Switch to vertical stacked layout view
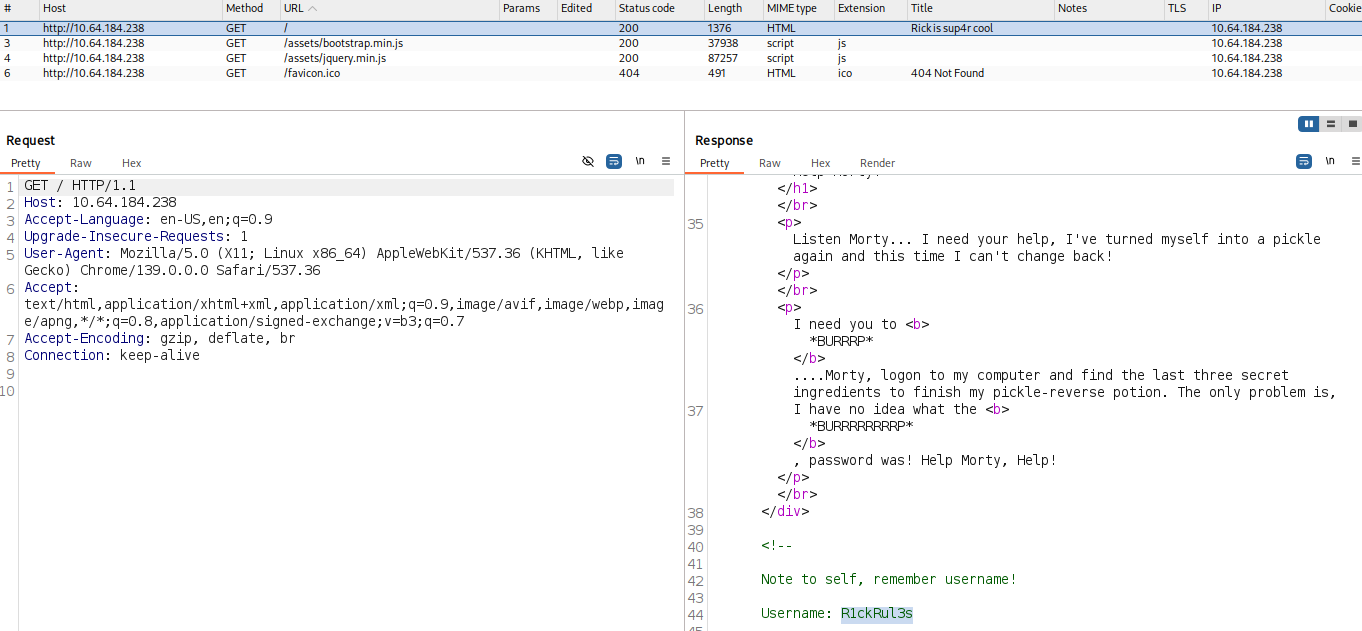 coord(1330,124)
